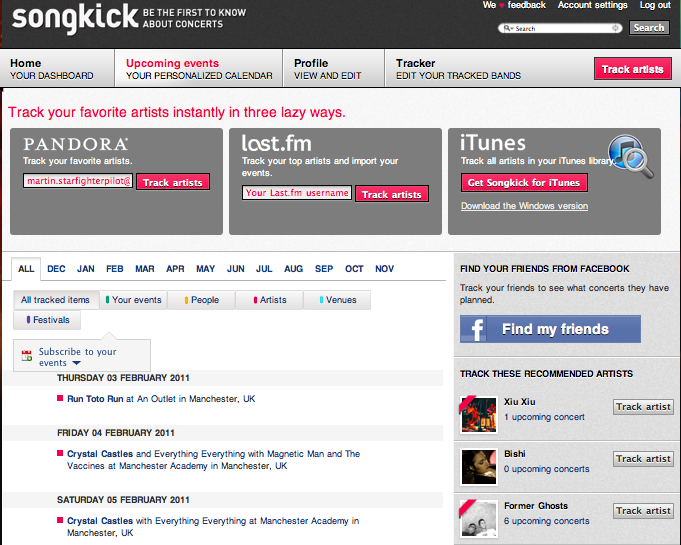Click the Songkick logo
The image size is (681, 545).
click(x=75, y=18)
